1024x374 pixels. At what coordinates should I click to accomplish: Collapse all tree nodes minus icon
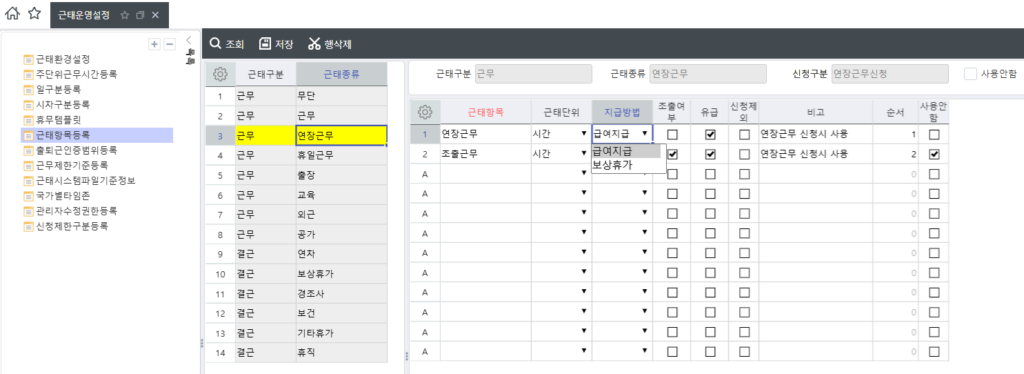(x=169, y=44)
